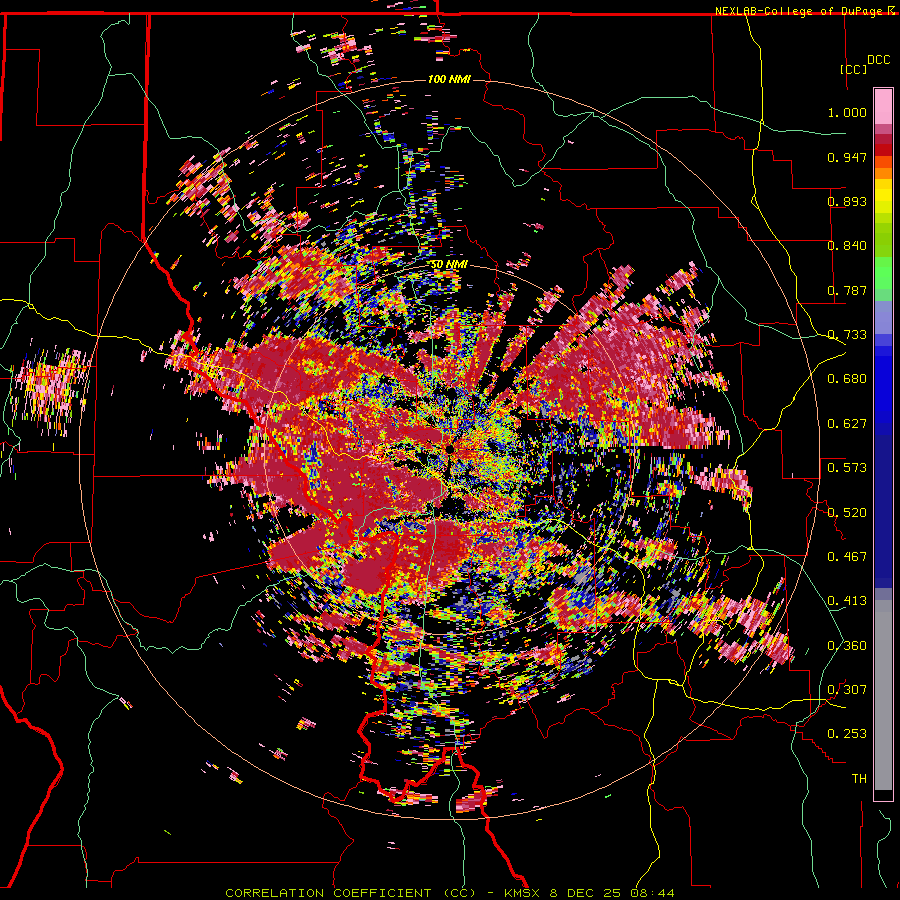The width and height of the screenshot is (900, 900).
Task: Click the DCC legend heading
Action: (x=878, y=60)
